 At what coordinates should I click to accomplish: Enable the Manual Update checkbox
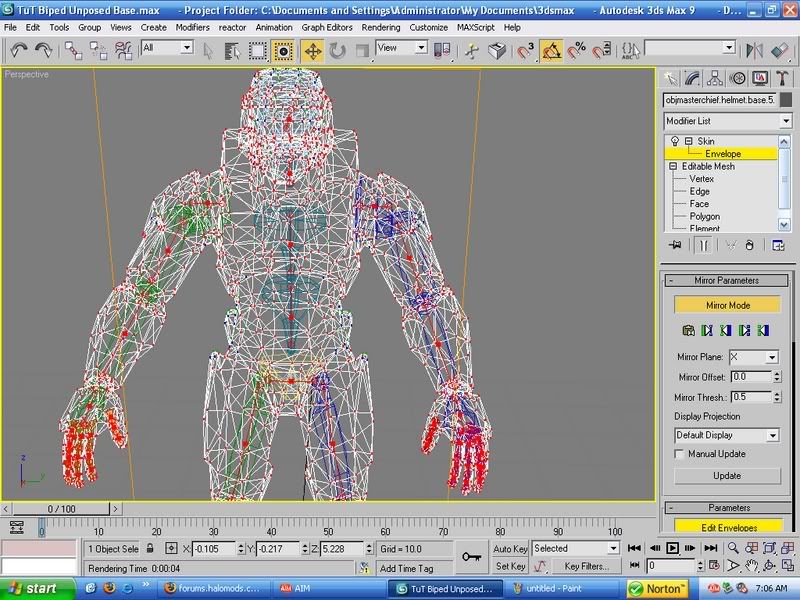679,454
